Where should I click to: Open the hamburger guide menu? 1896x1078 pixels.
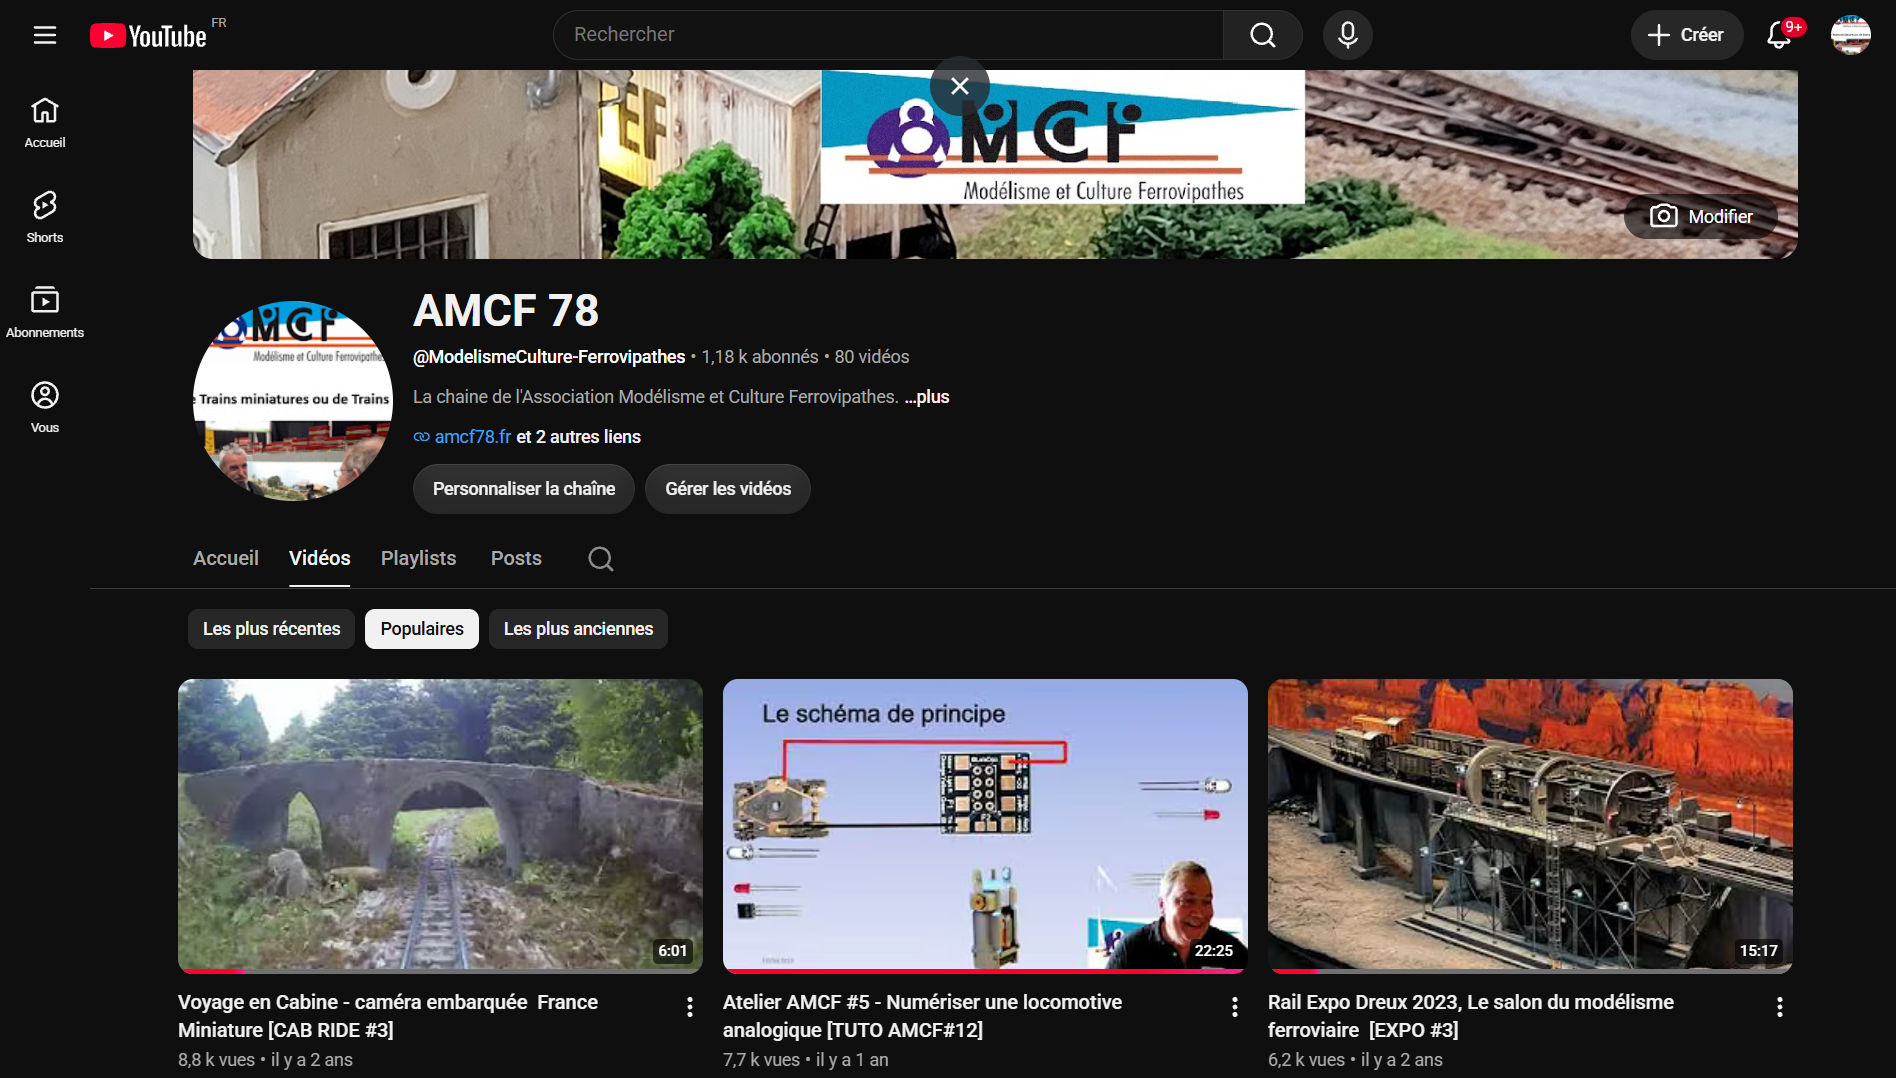point(45,35)
